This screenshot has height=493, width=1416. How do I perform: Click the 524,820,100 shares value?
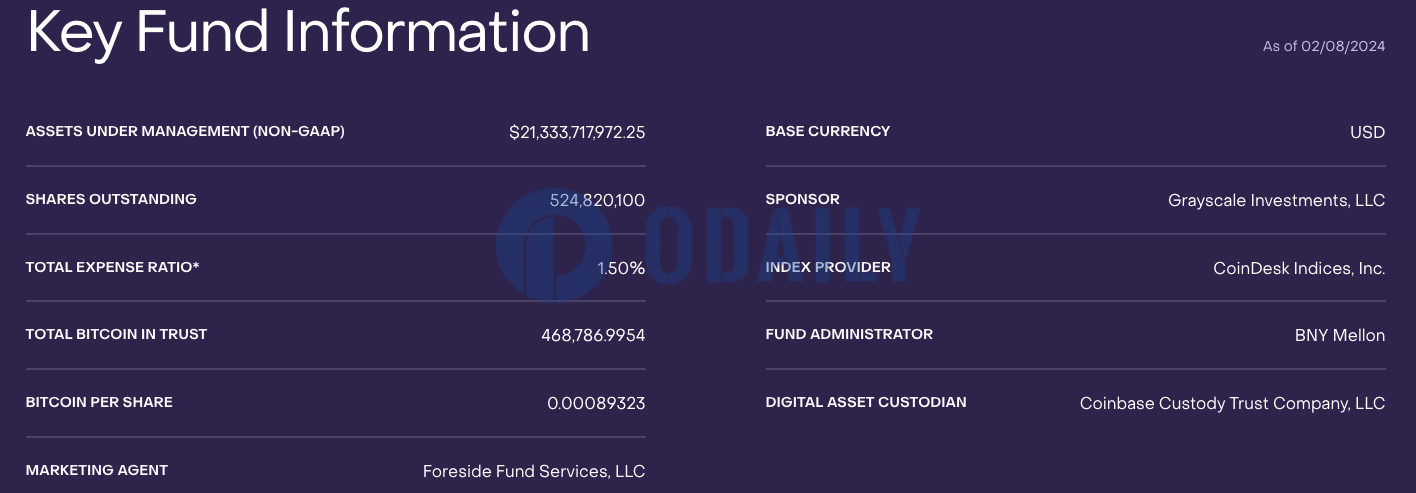pyautogui.click(x=597, y=200)
